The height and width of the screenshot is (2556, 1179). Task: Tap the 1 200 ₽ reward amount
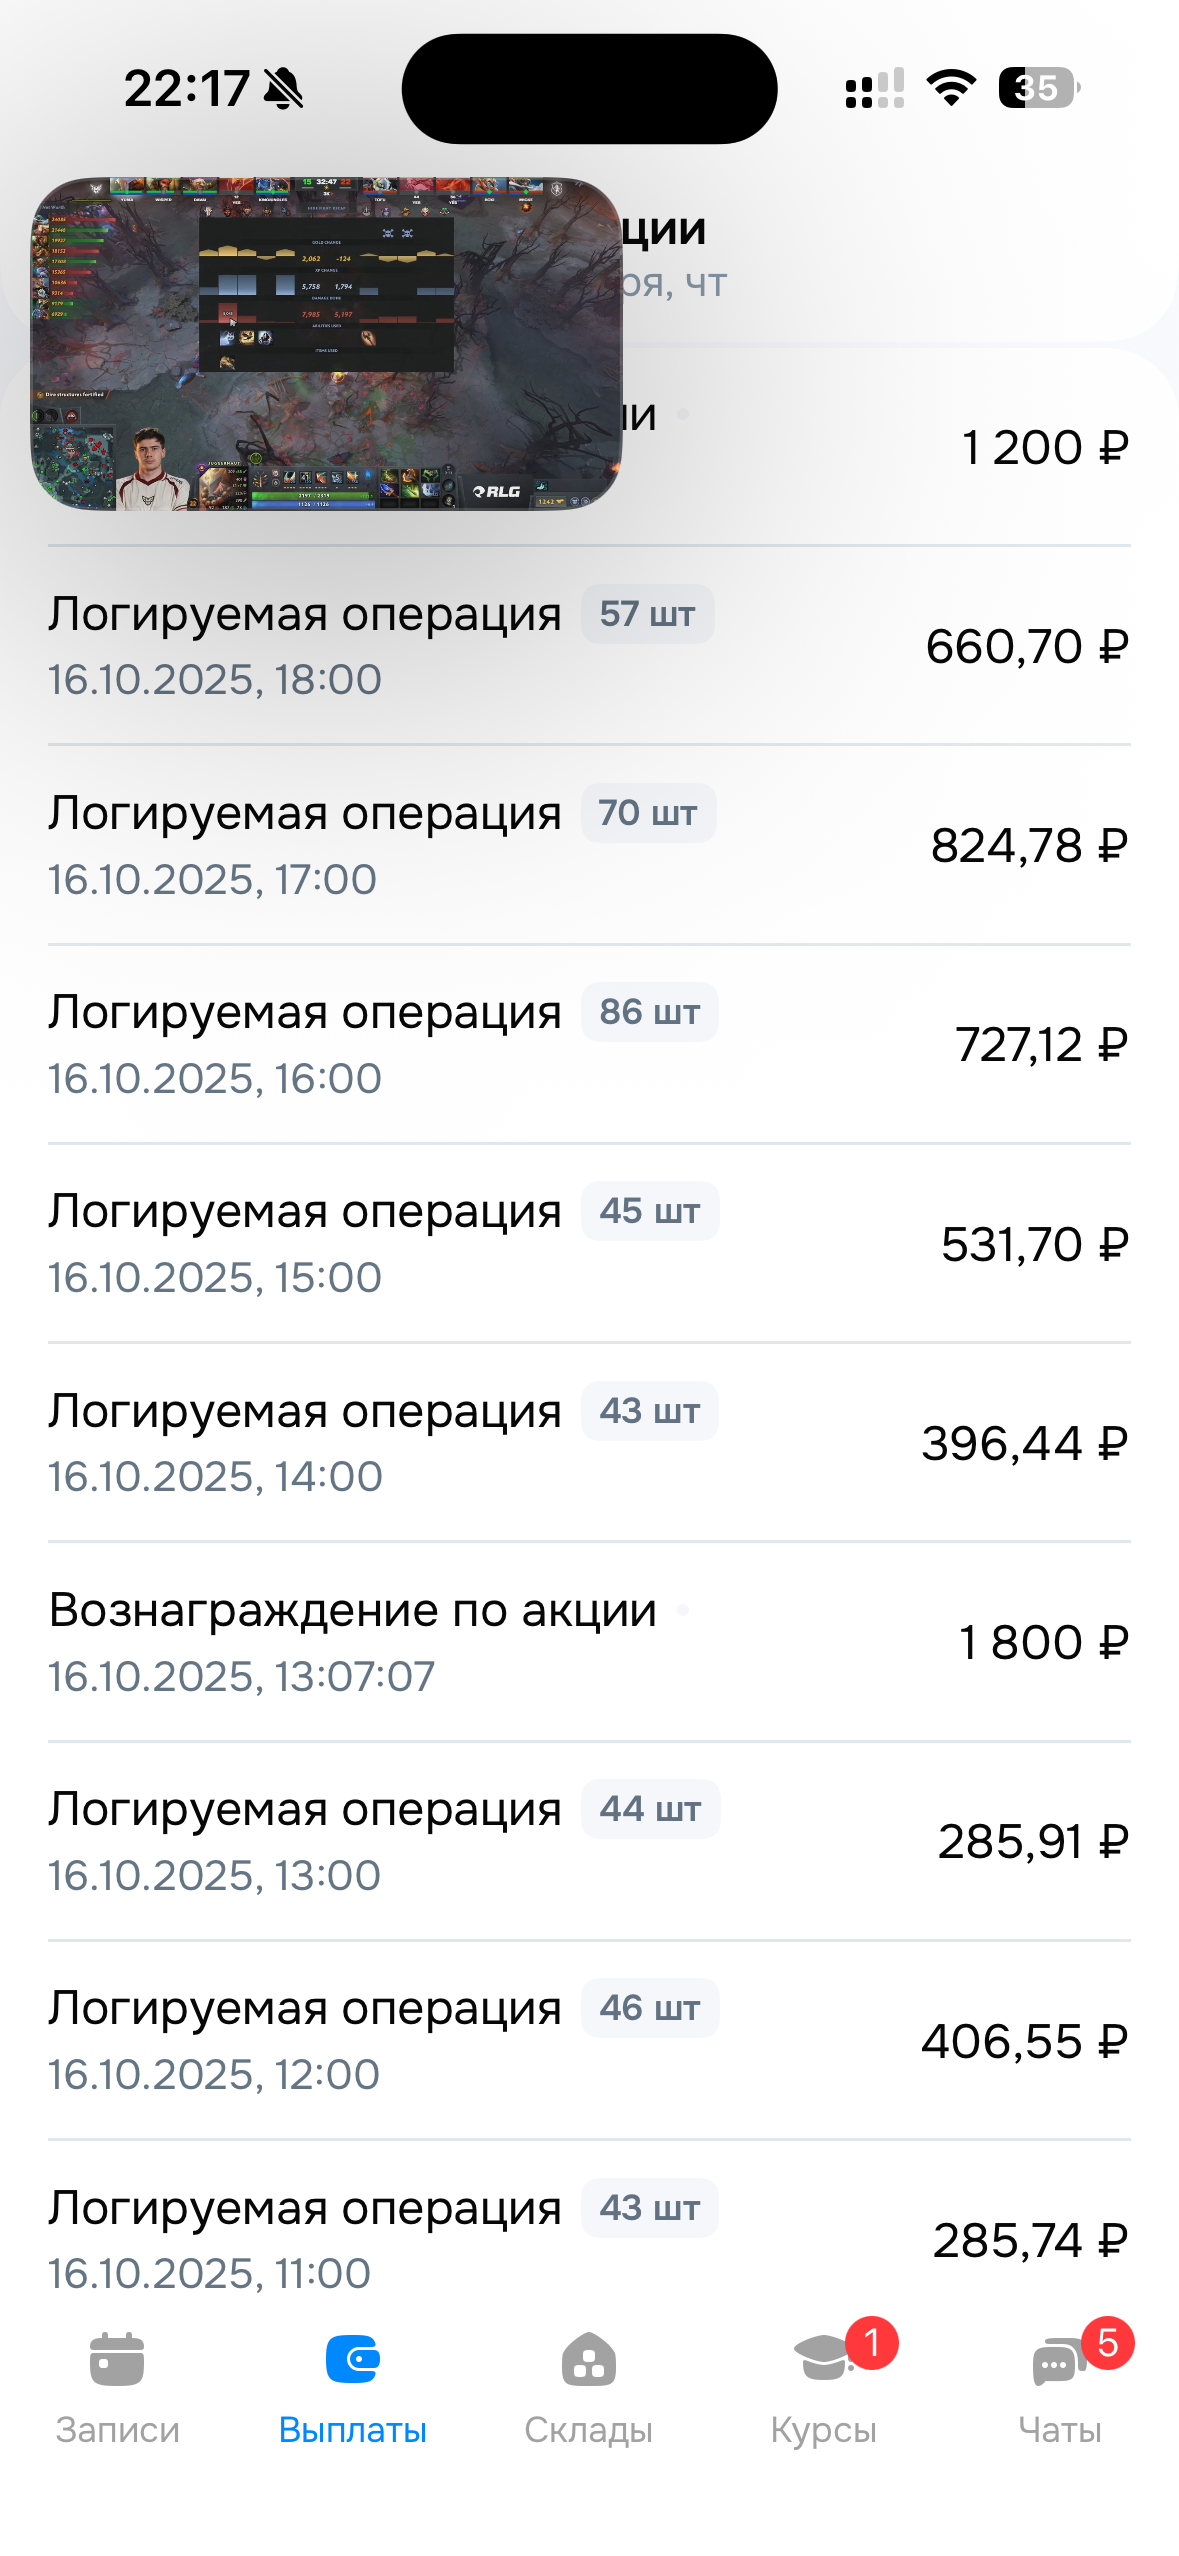(1044, 447)
